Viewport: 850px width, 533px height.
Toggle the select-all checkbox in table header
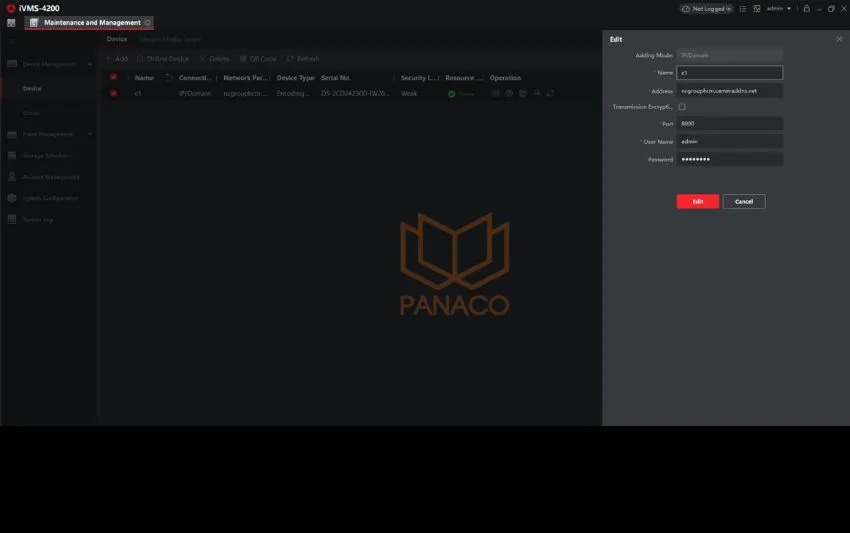click(114, 77)
